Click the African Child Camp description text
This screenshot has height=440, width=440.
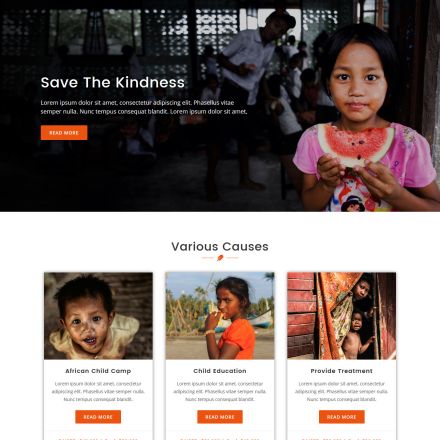click(98, 392)
